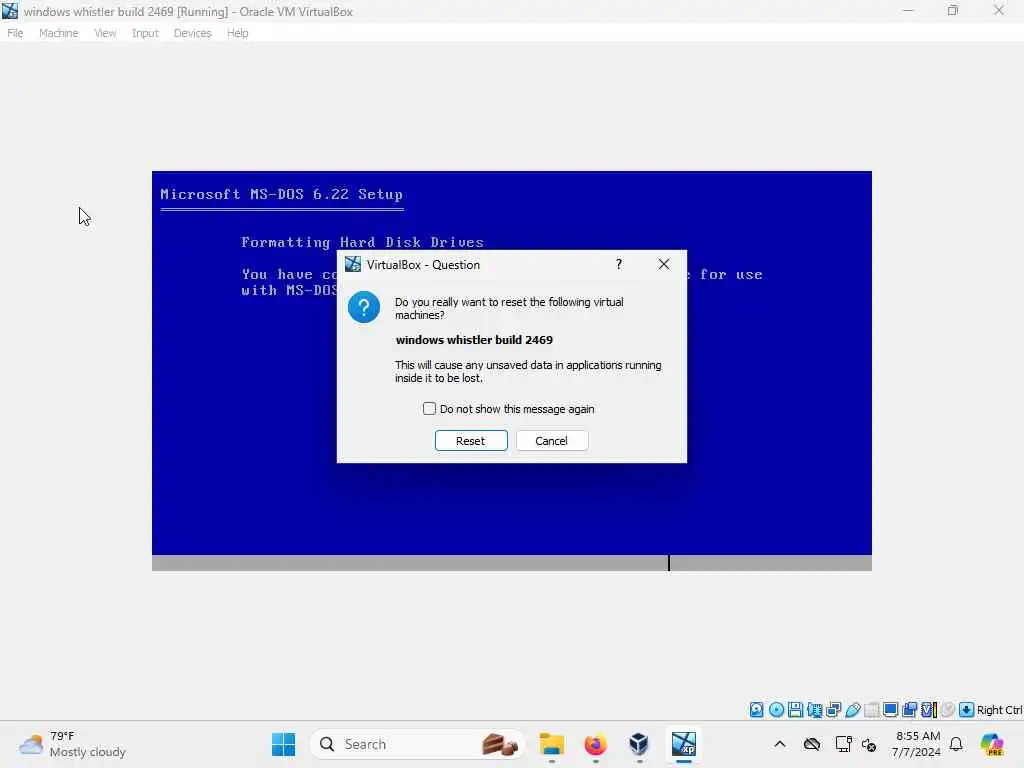This screenshot has width=1024, height=768.
Task: Click the cake icon in the search box
Action: [500, 744]
